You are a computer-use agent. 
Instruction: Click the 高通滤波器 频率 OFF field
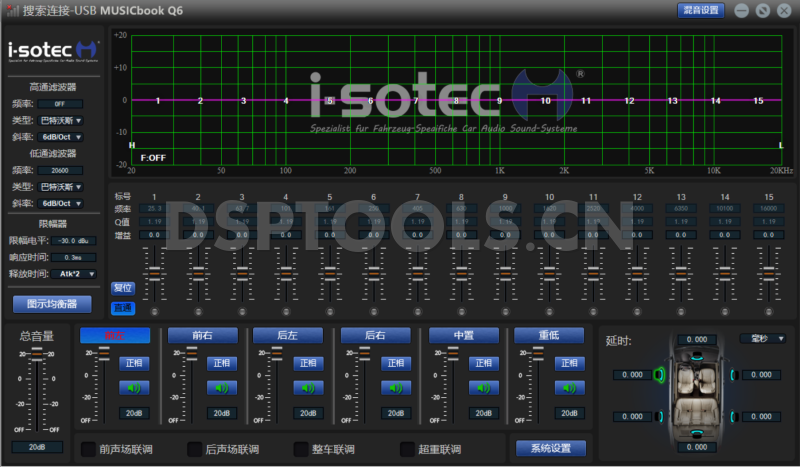[x=60, y=104]
